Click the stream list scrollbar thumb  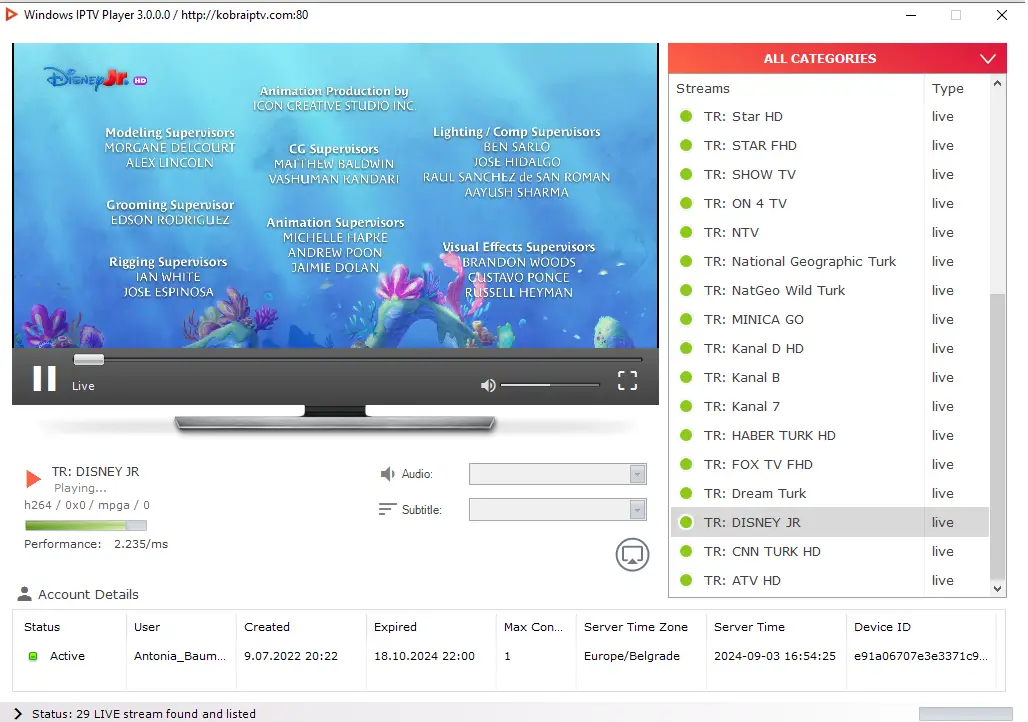(x=997, y=436)
